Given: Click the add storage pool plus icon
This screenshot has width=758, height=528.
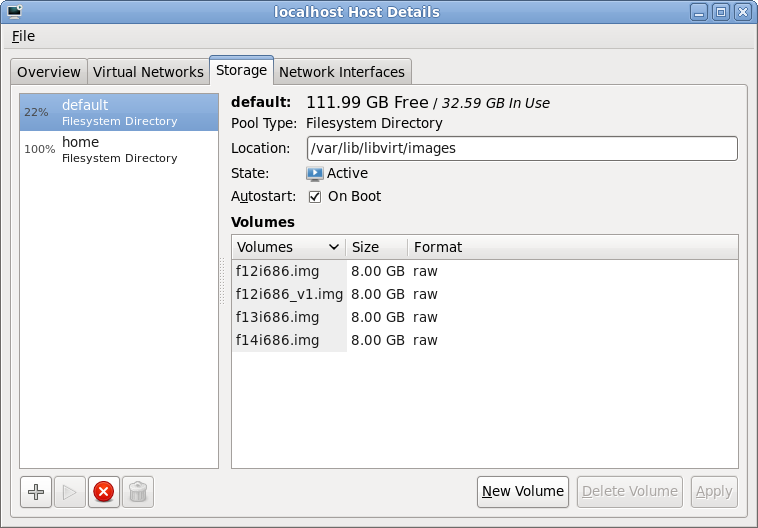Looking at the screenshot, I should coord(36,492).
